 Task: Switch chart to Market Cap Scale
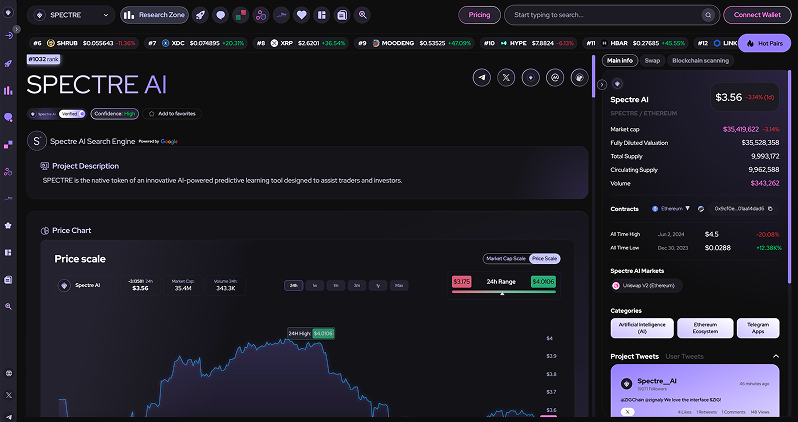[506, 259]
